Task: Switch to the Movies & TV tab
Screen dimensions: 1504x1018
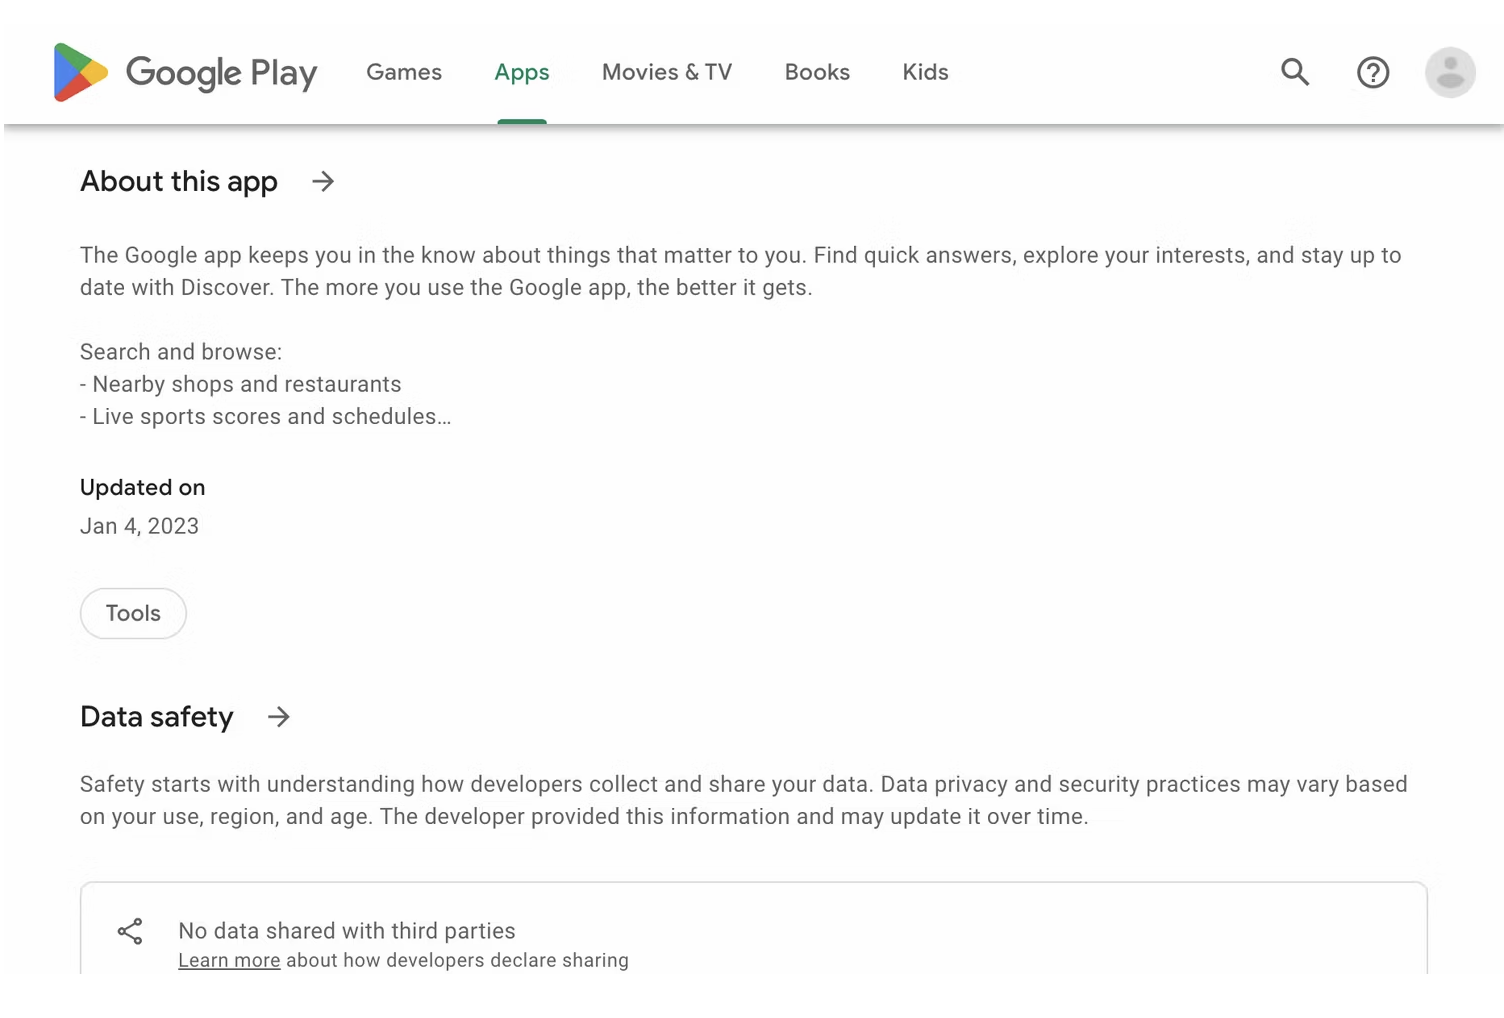Action: pos(666,72)
